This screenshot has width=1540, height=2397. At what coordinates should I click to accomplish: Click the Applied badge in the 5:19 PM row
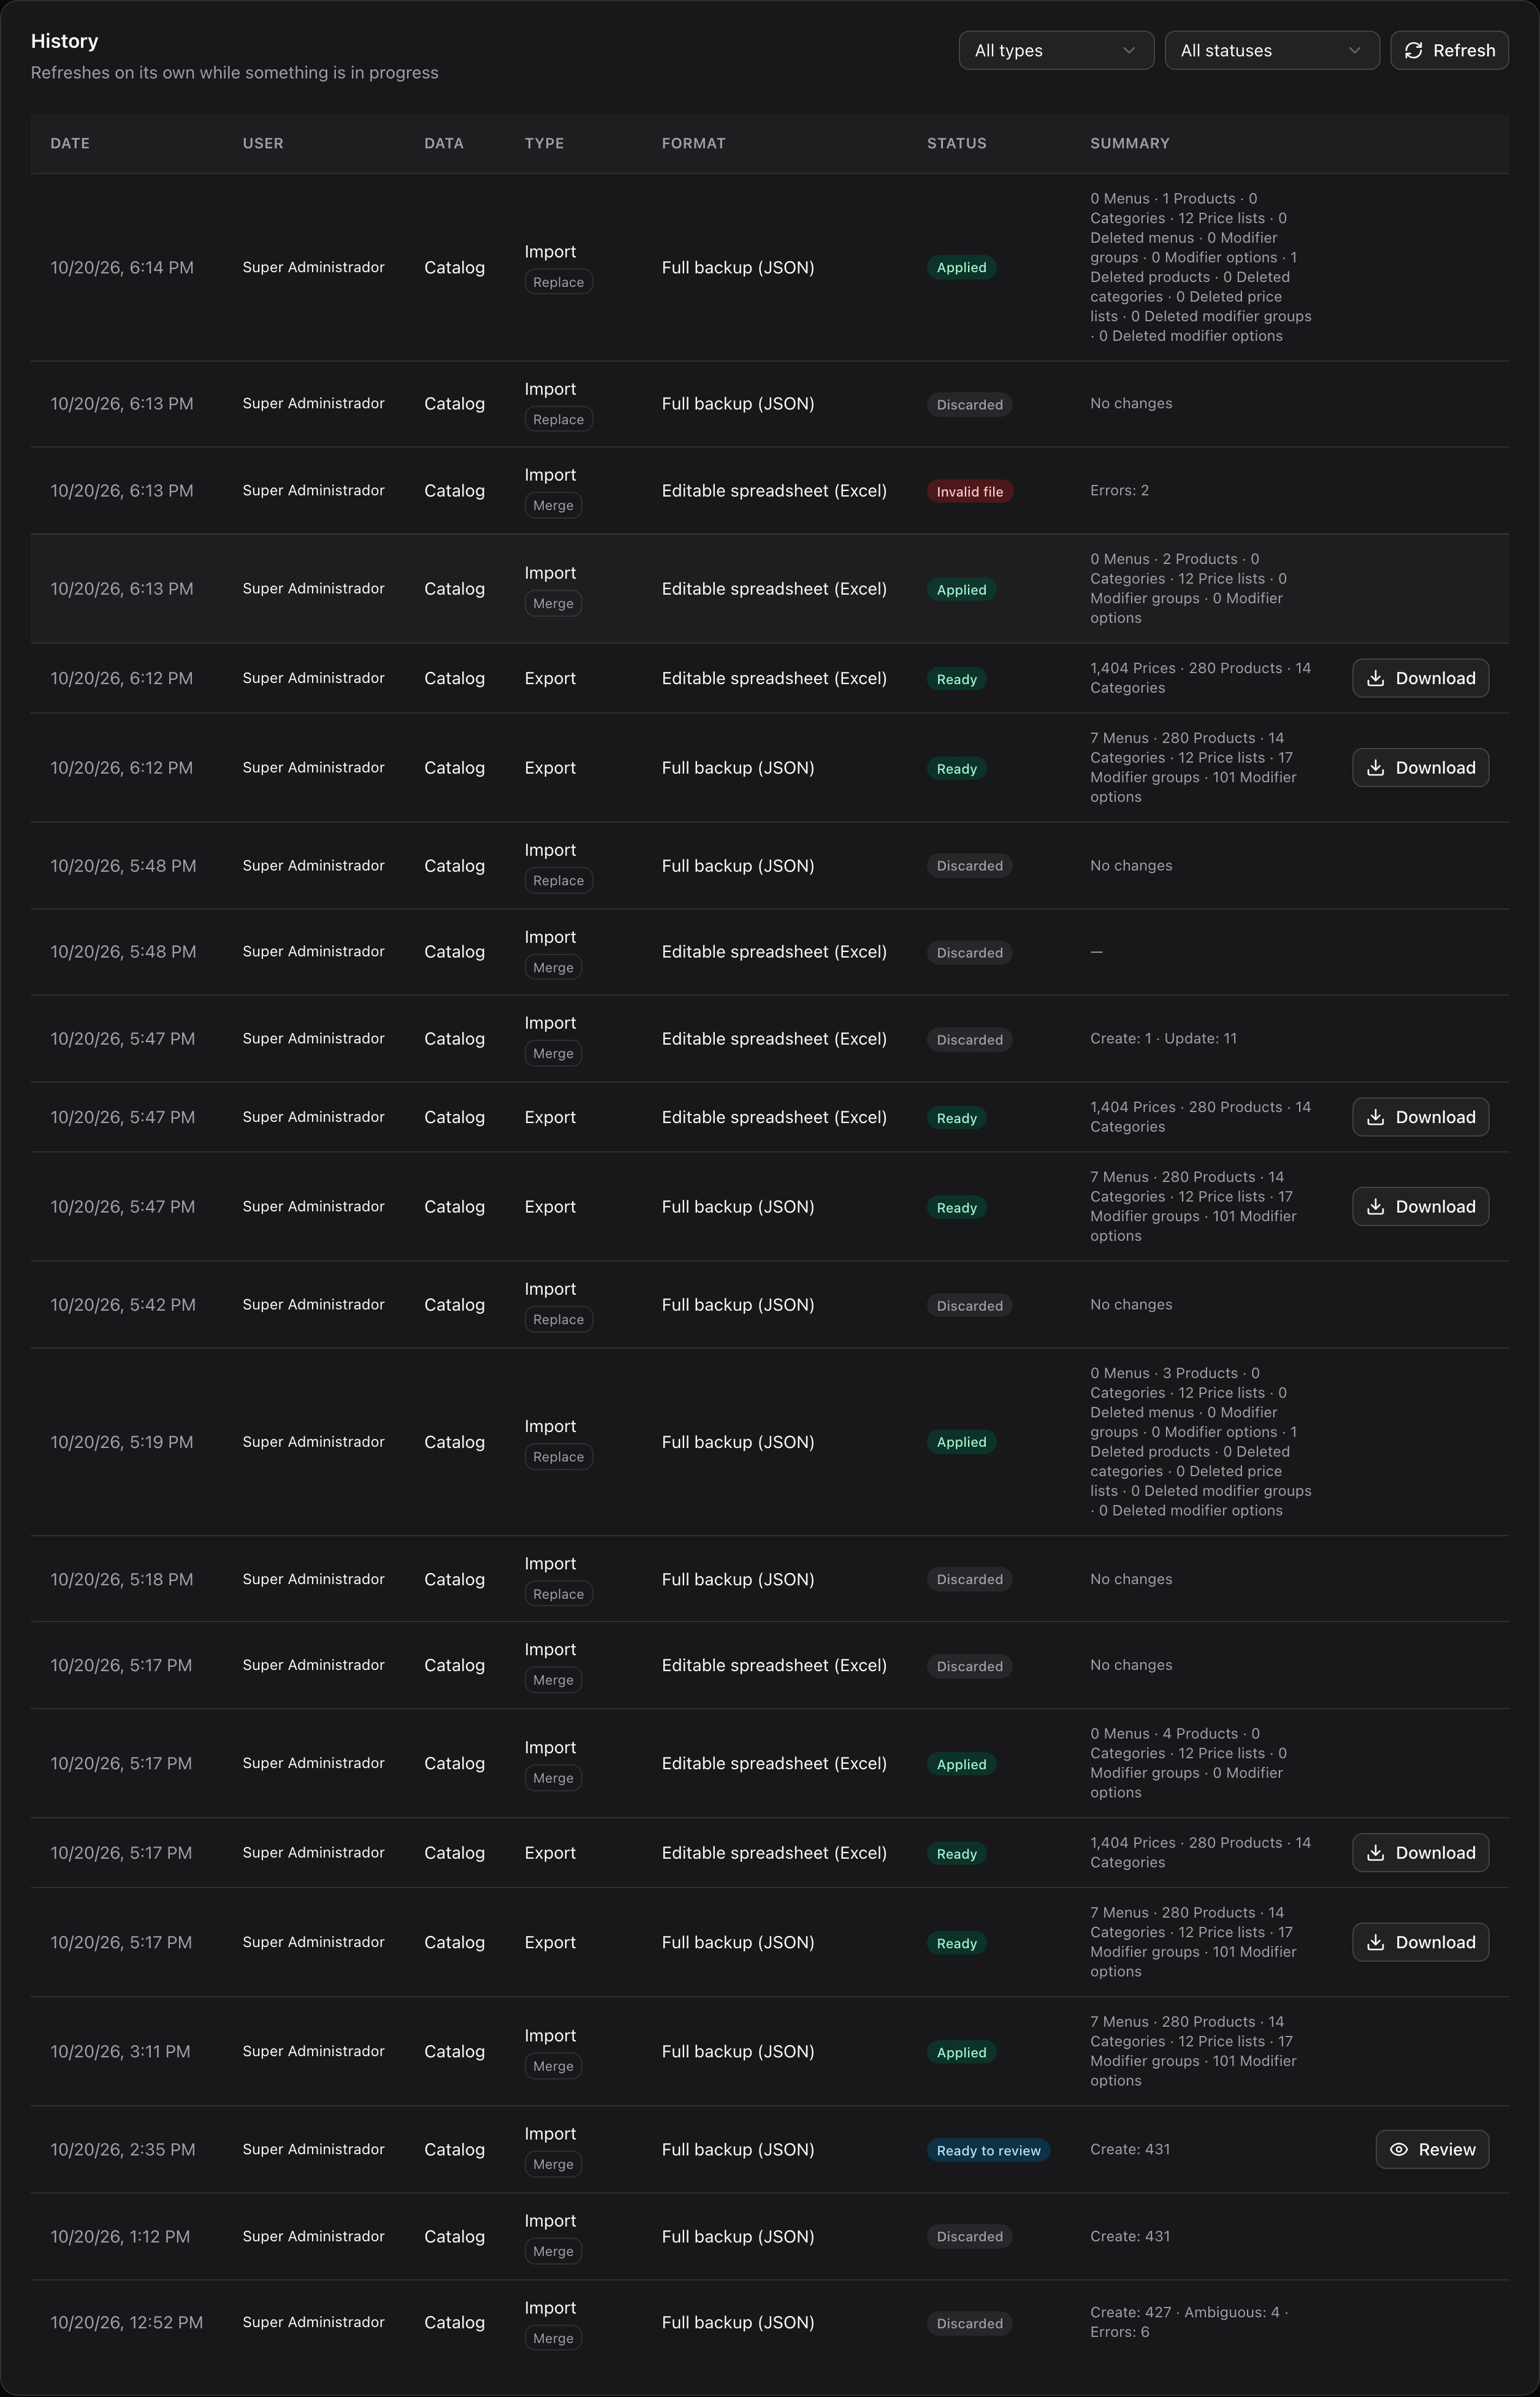(x=961, y=1442)
